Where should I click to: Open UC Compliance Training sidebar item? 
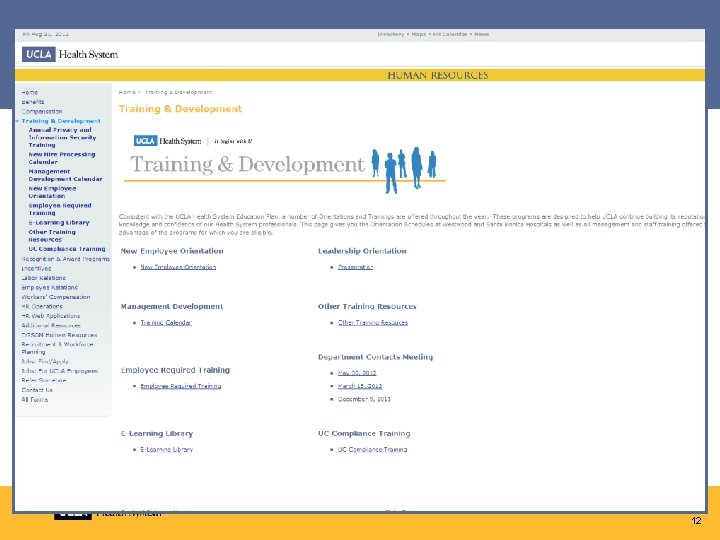coord(67,249)
